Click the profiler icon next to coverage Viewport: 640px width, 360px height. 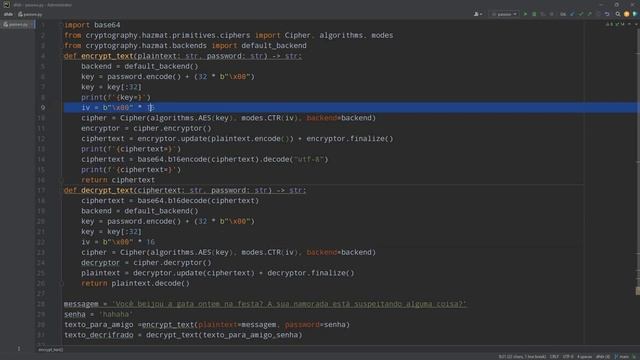click(551, 14)
